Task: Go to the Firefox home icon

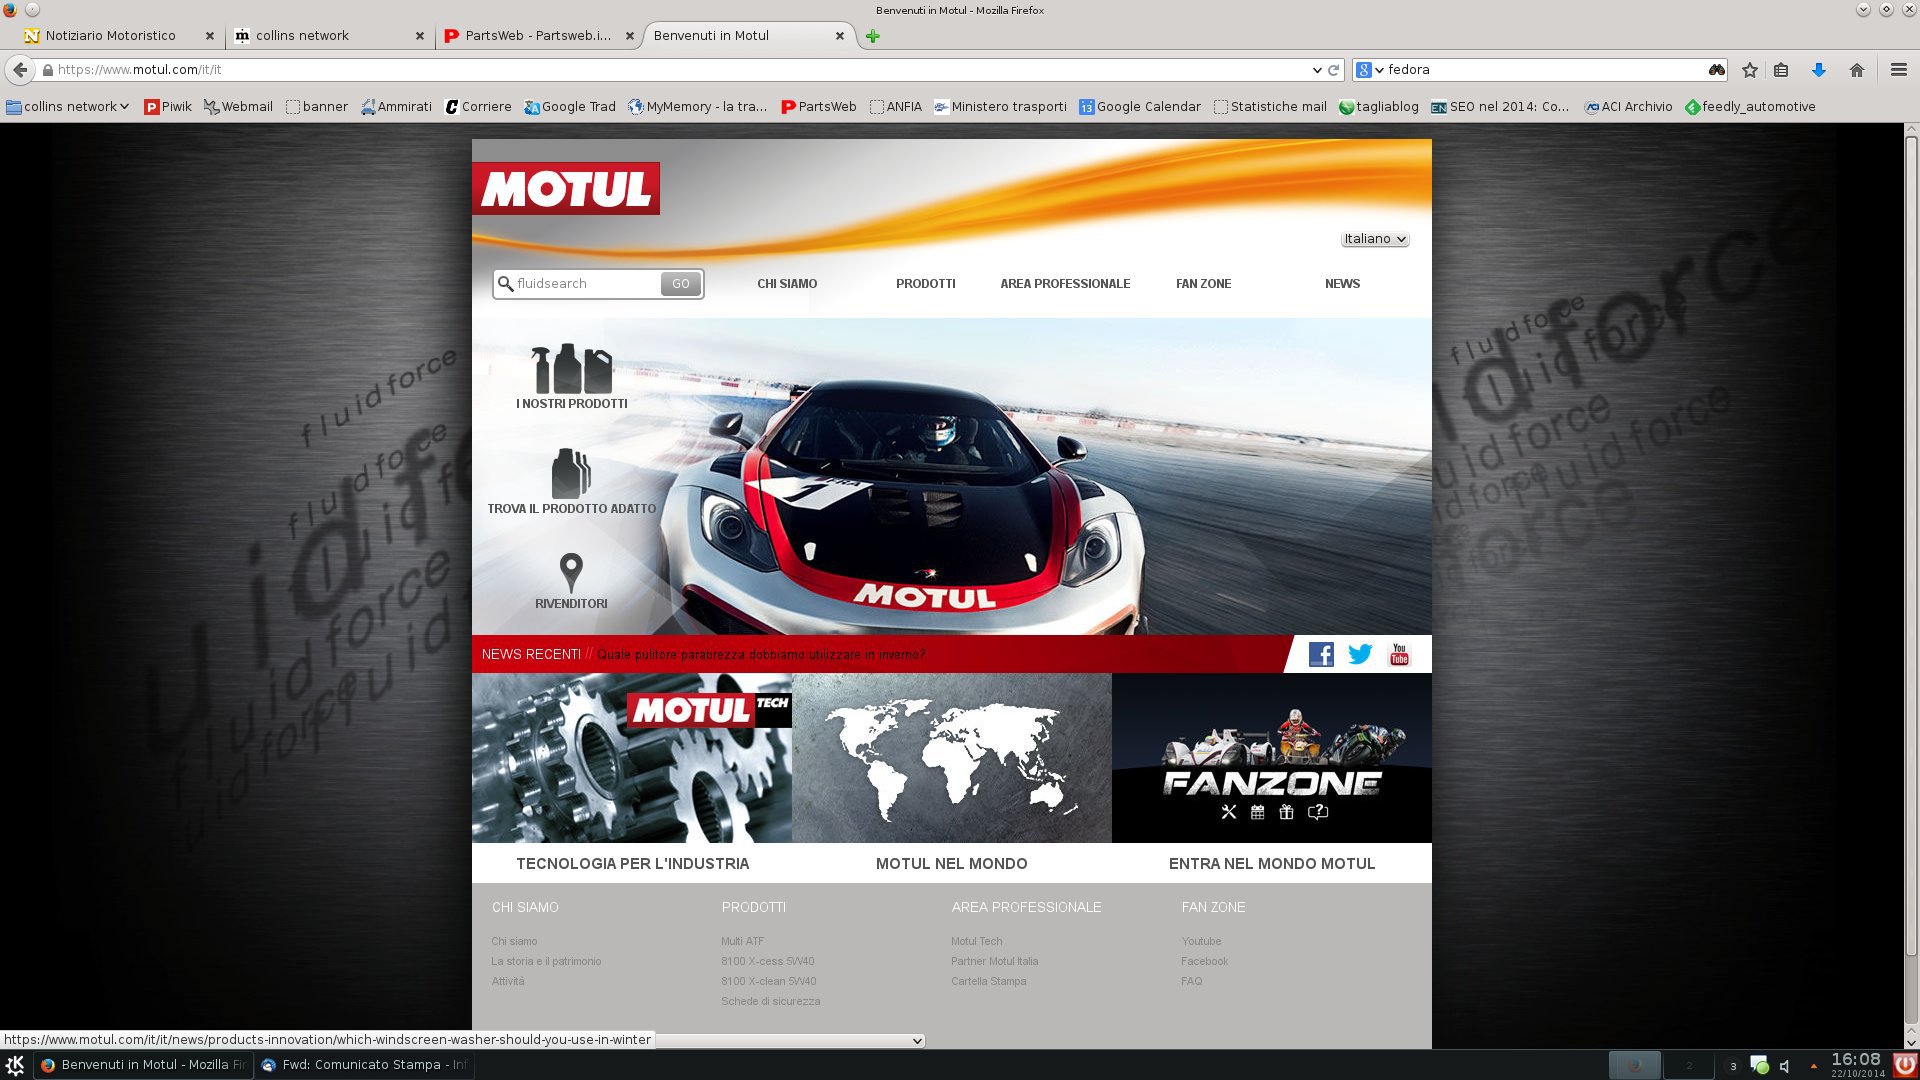Action: click(x=1857, y=70)
